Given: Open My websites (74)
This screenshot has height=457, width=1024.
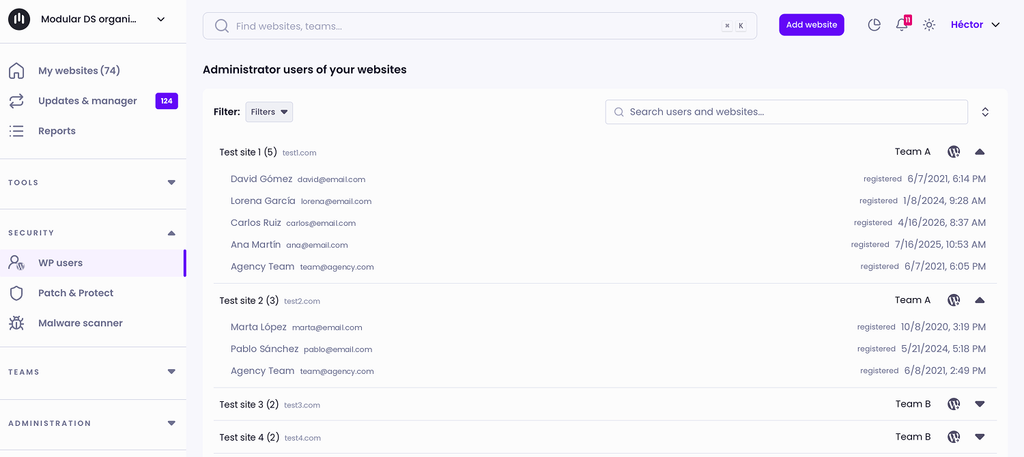Looking at the screenshot, I should click(79, 71).
